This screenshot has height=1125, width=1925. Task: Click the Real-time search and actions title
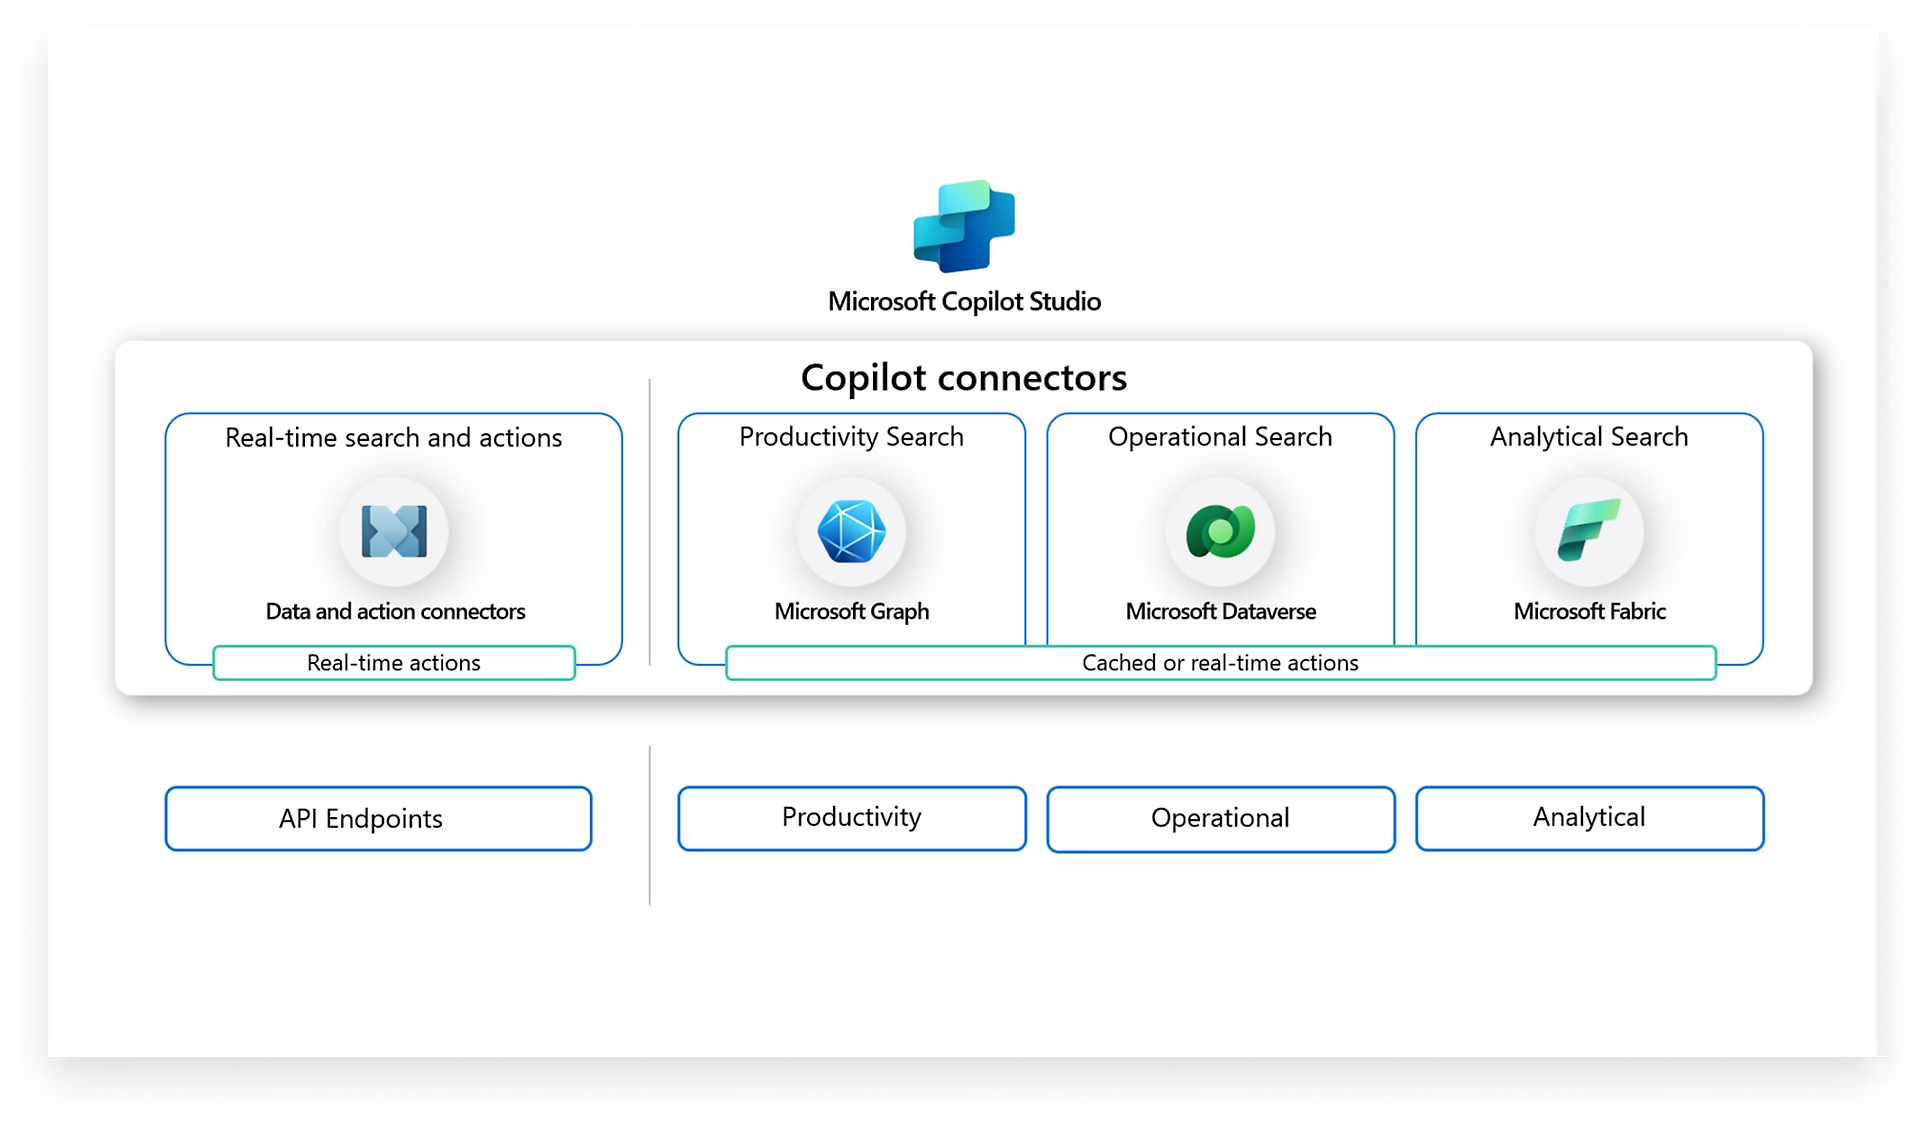pos(394,438)
